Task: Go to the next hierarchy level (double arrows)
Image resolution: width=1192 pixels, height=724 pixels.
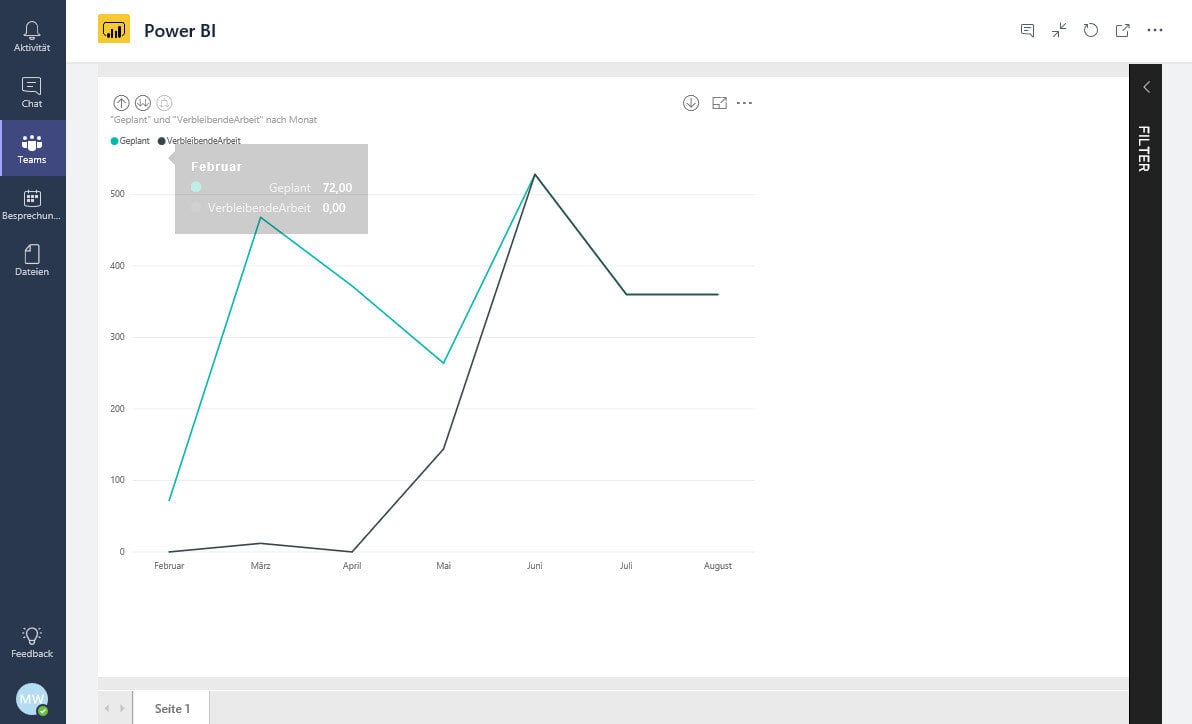Action: pos(143,103)
